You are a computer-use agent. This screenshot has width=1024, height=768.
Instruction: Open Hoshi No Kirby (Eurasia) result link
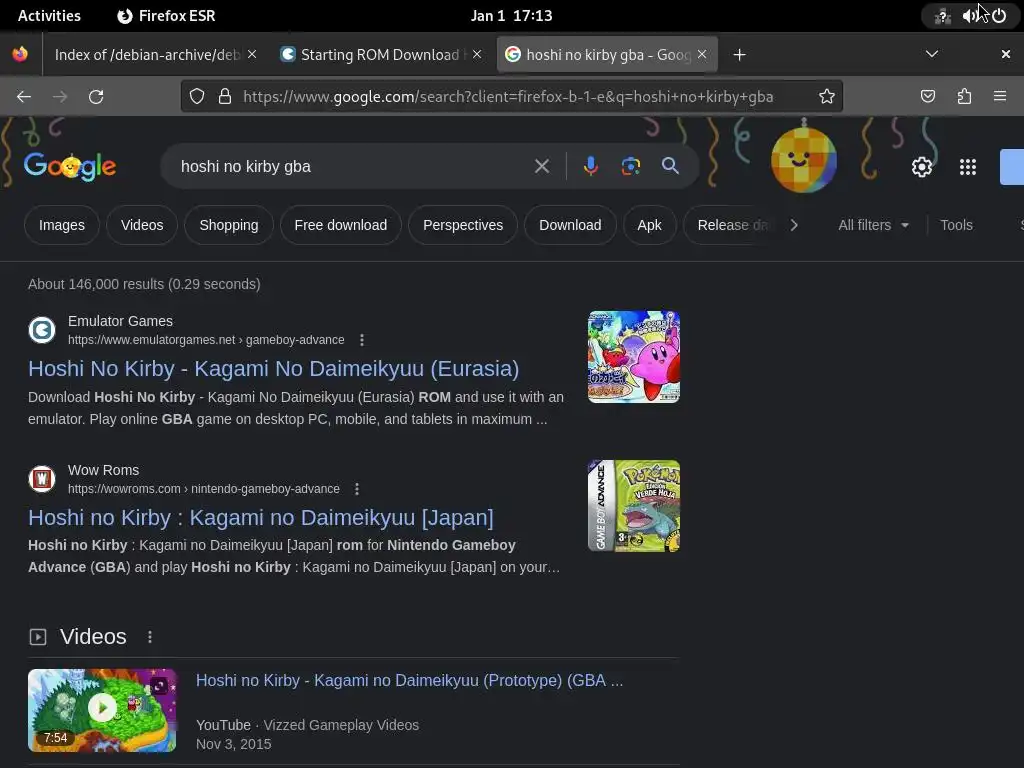(274, 369)
